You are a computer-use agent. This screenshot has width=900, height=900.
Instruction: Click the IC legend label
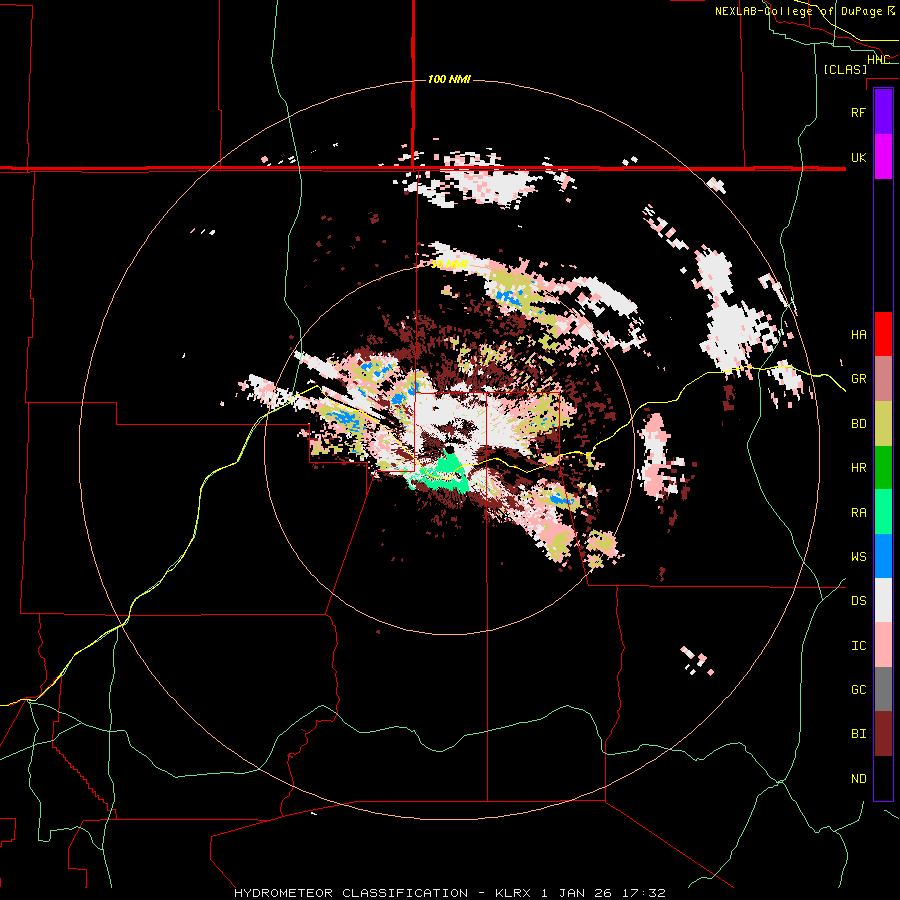858,645
